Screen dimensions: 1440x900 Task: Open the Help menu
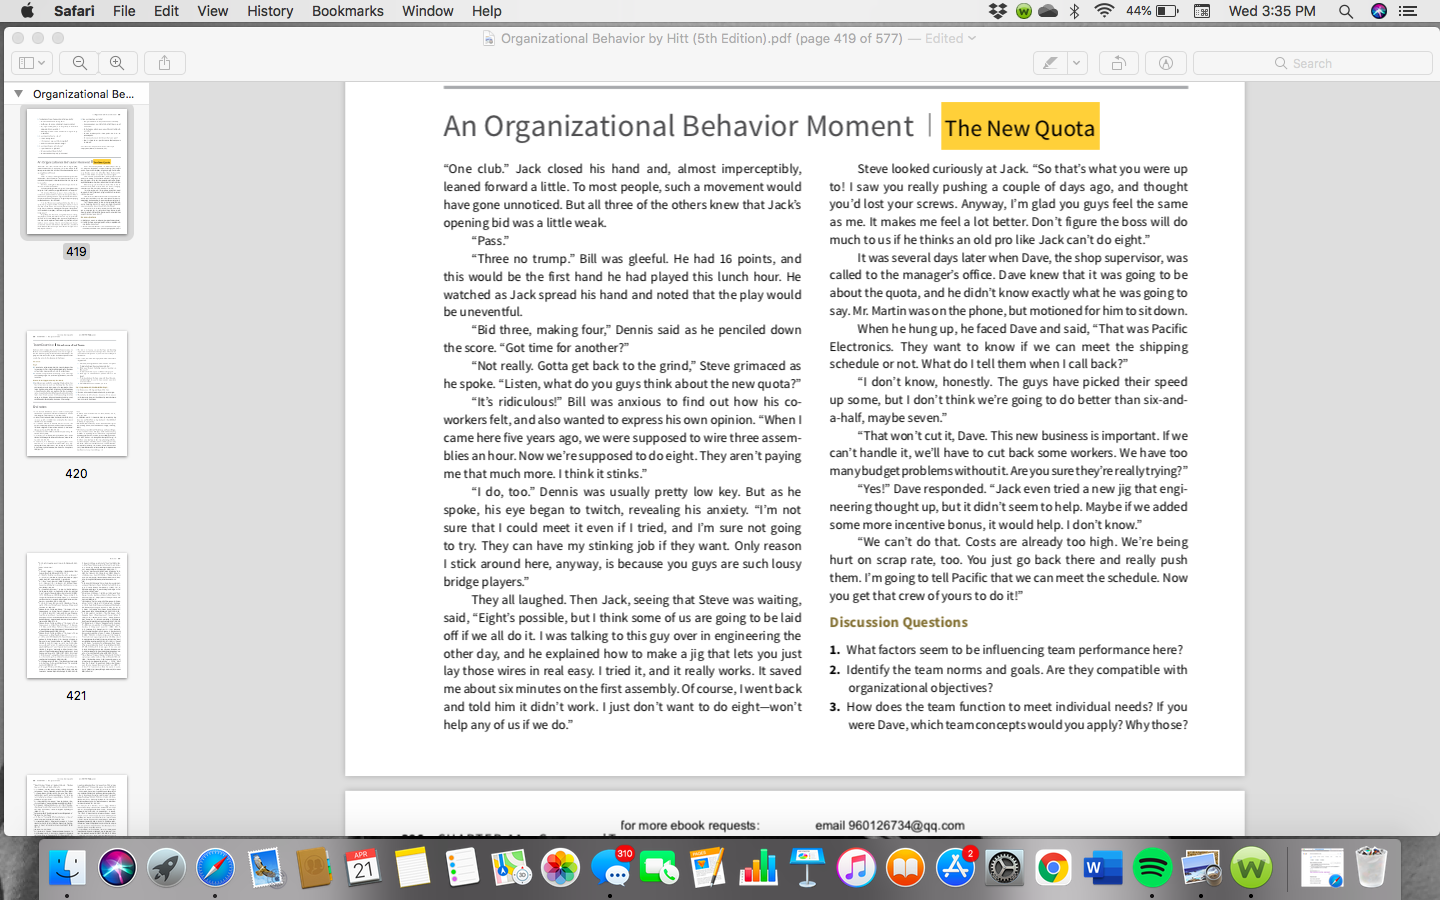pyautogui.click(x=486, y=11)
